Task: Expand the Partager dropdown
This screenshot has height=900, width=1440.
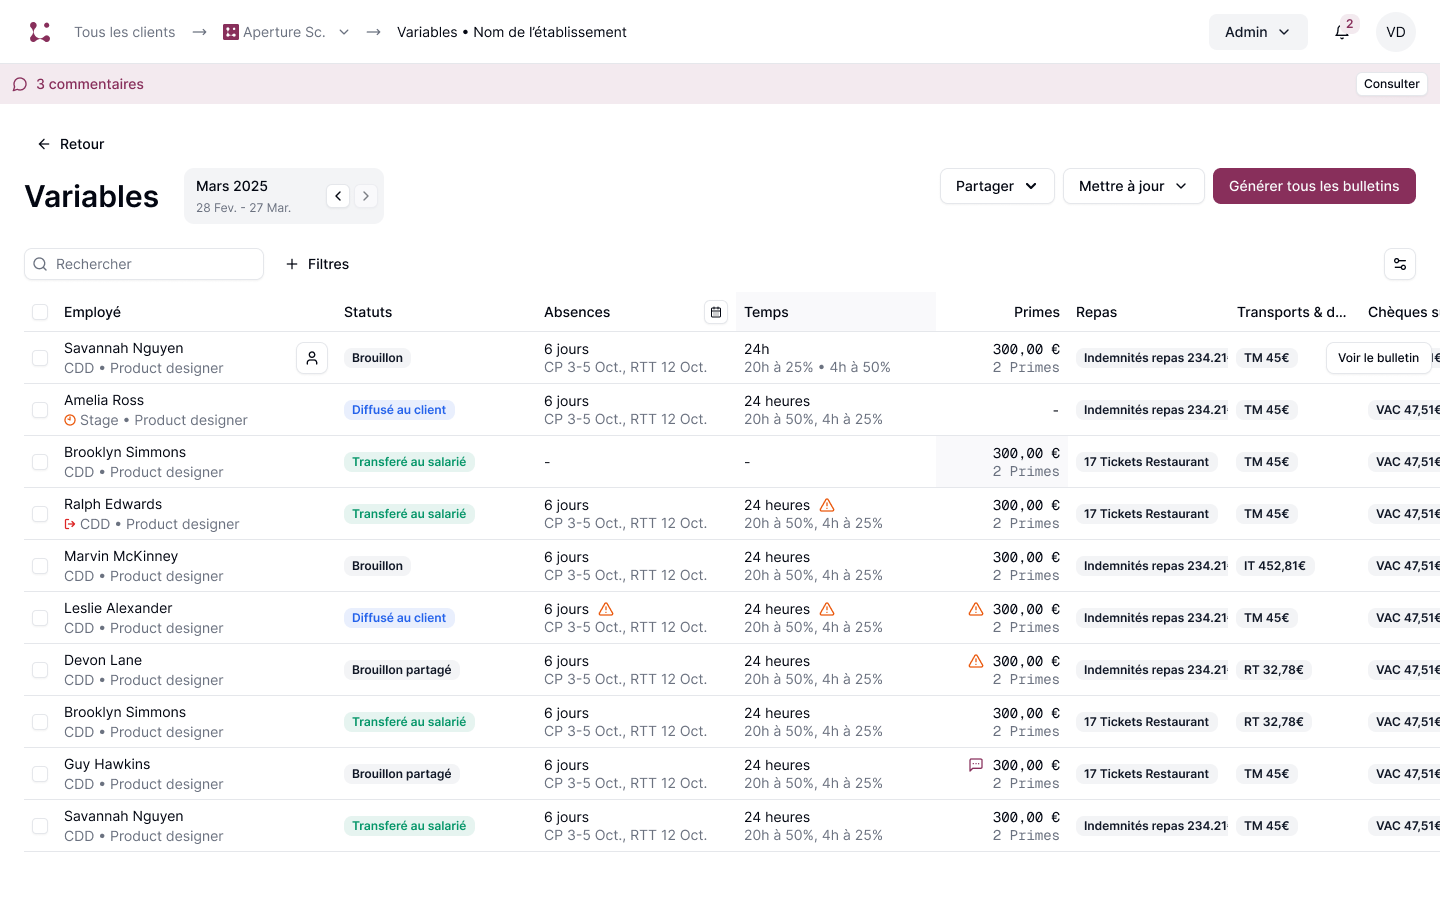Action: 996,186
